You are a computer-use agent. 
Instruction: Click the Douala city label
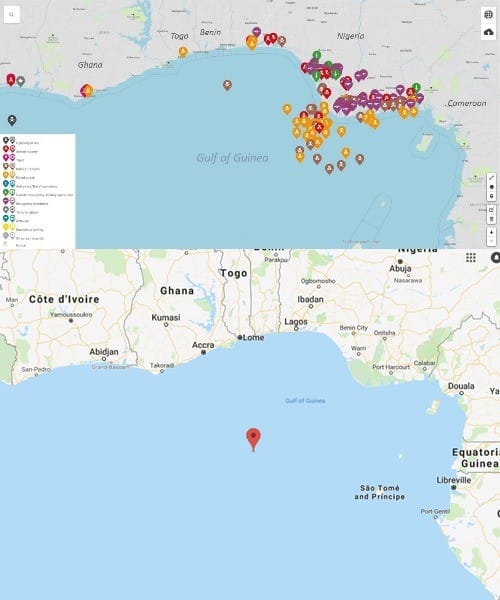point(461,386)
